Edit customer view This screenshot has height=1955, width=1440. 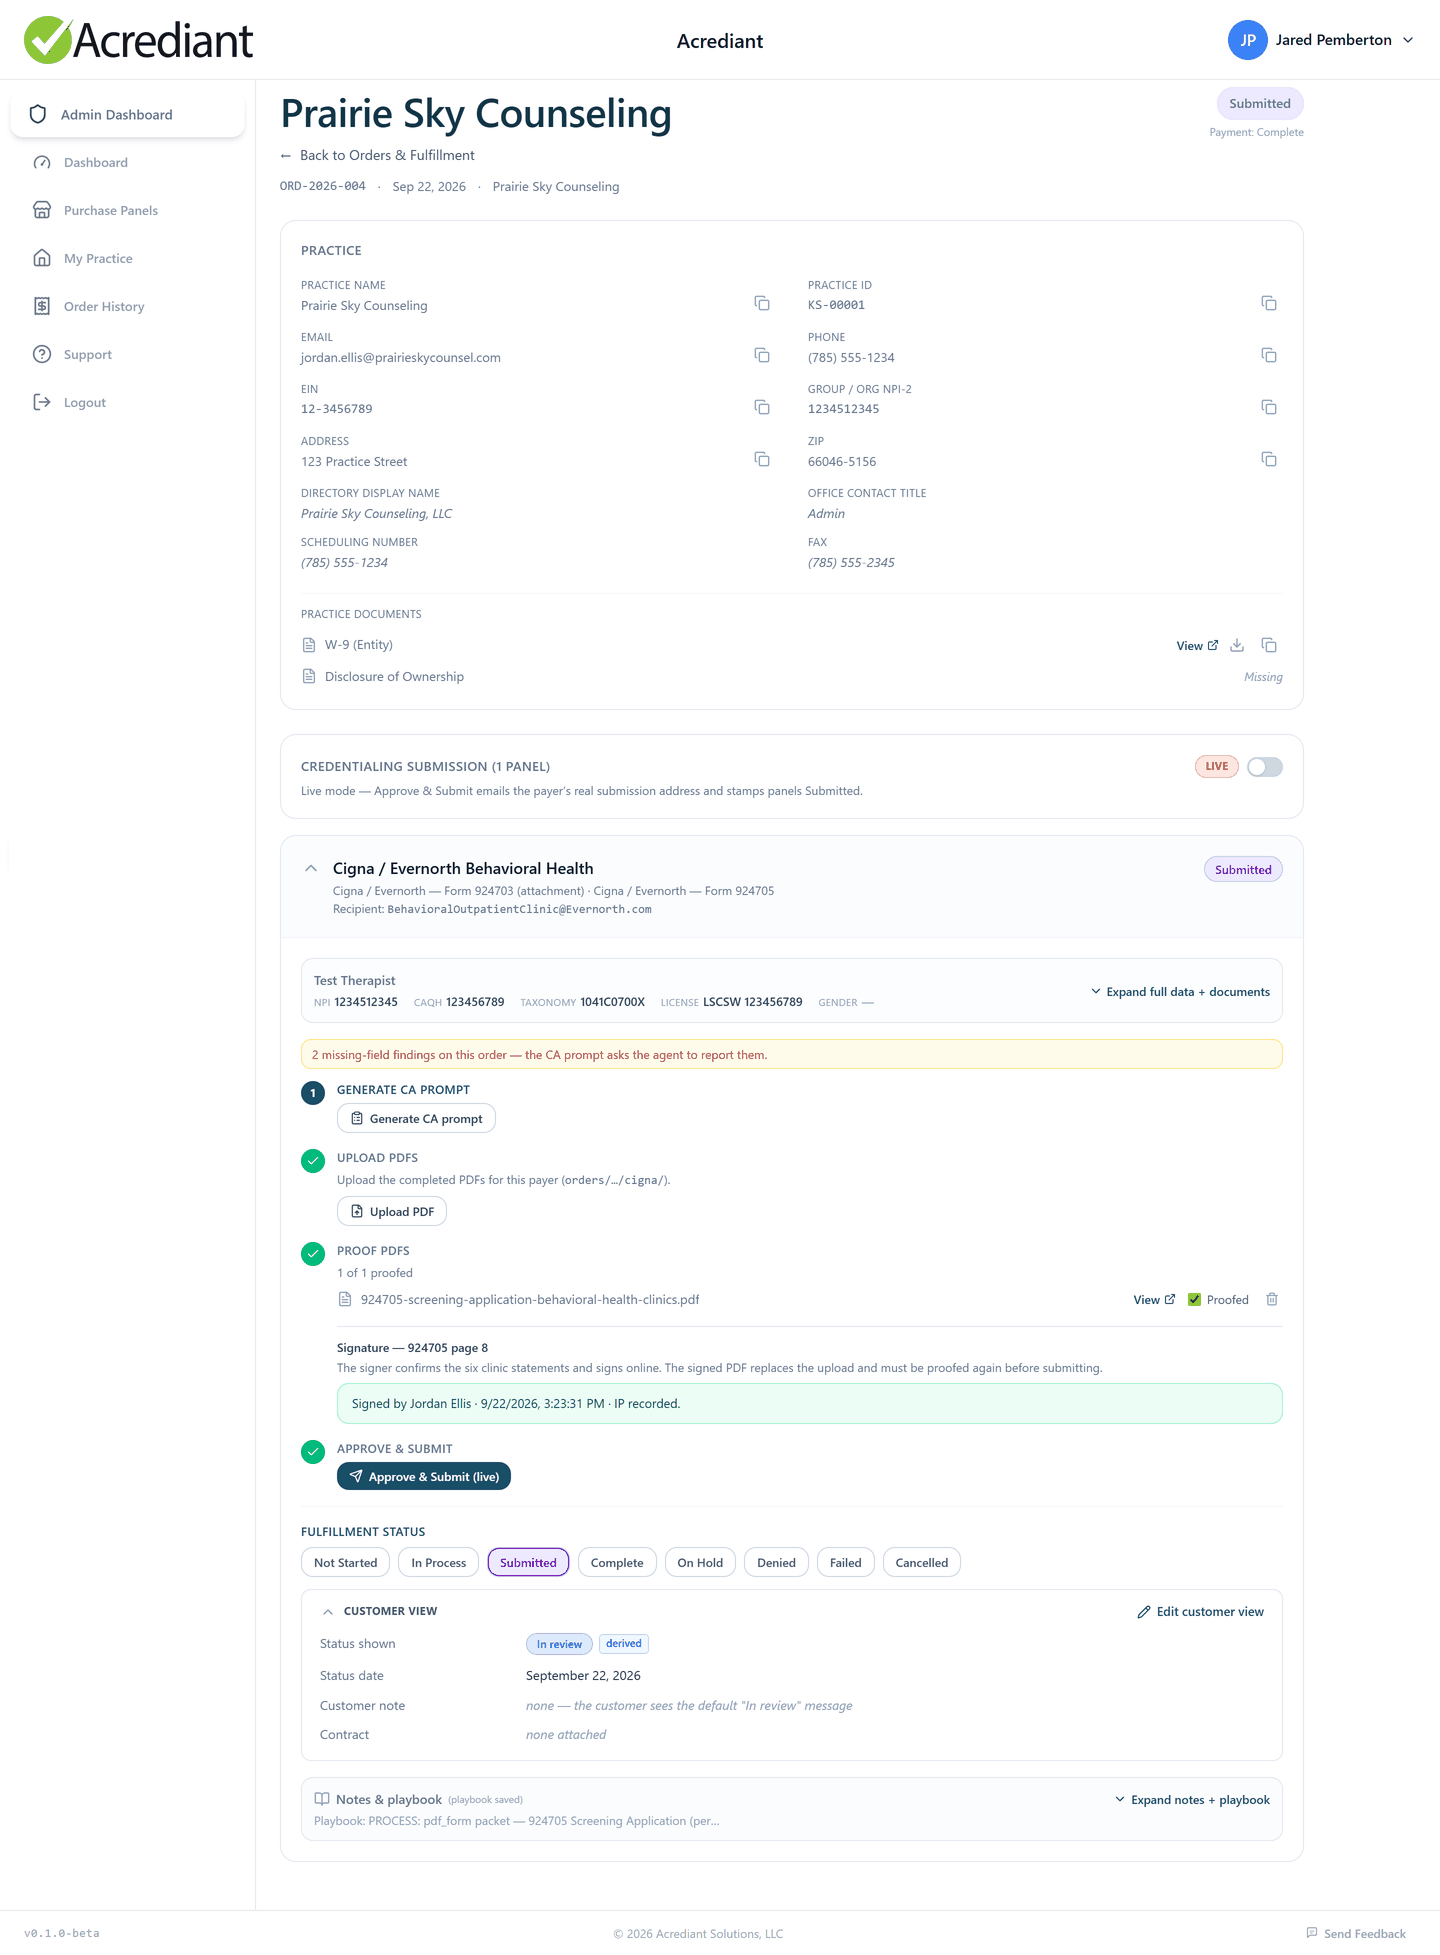[x=1200, y=1612]
